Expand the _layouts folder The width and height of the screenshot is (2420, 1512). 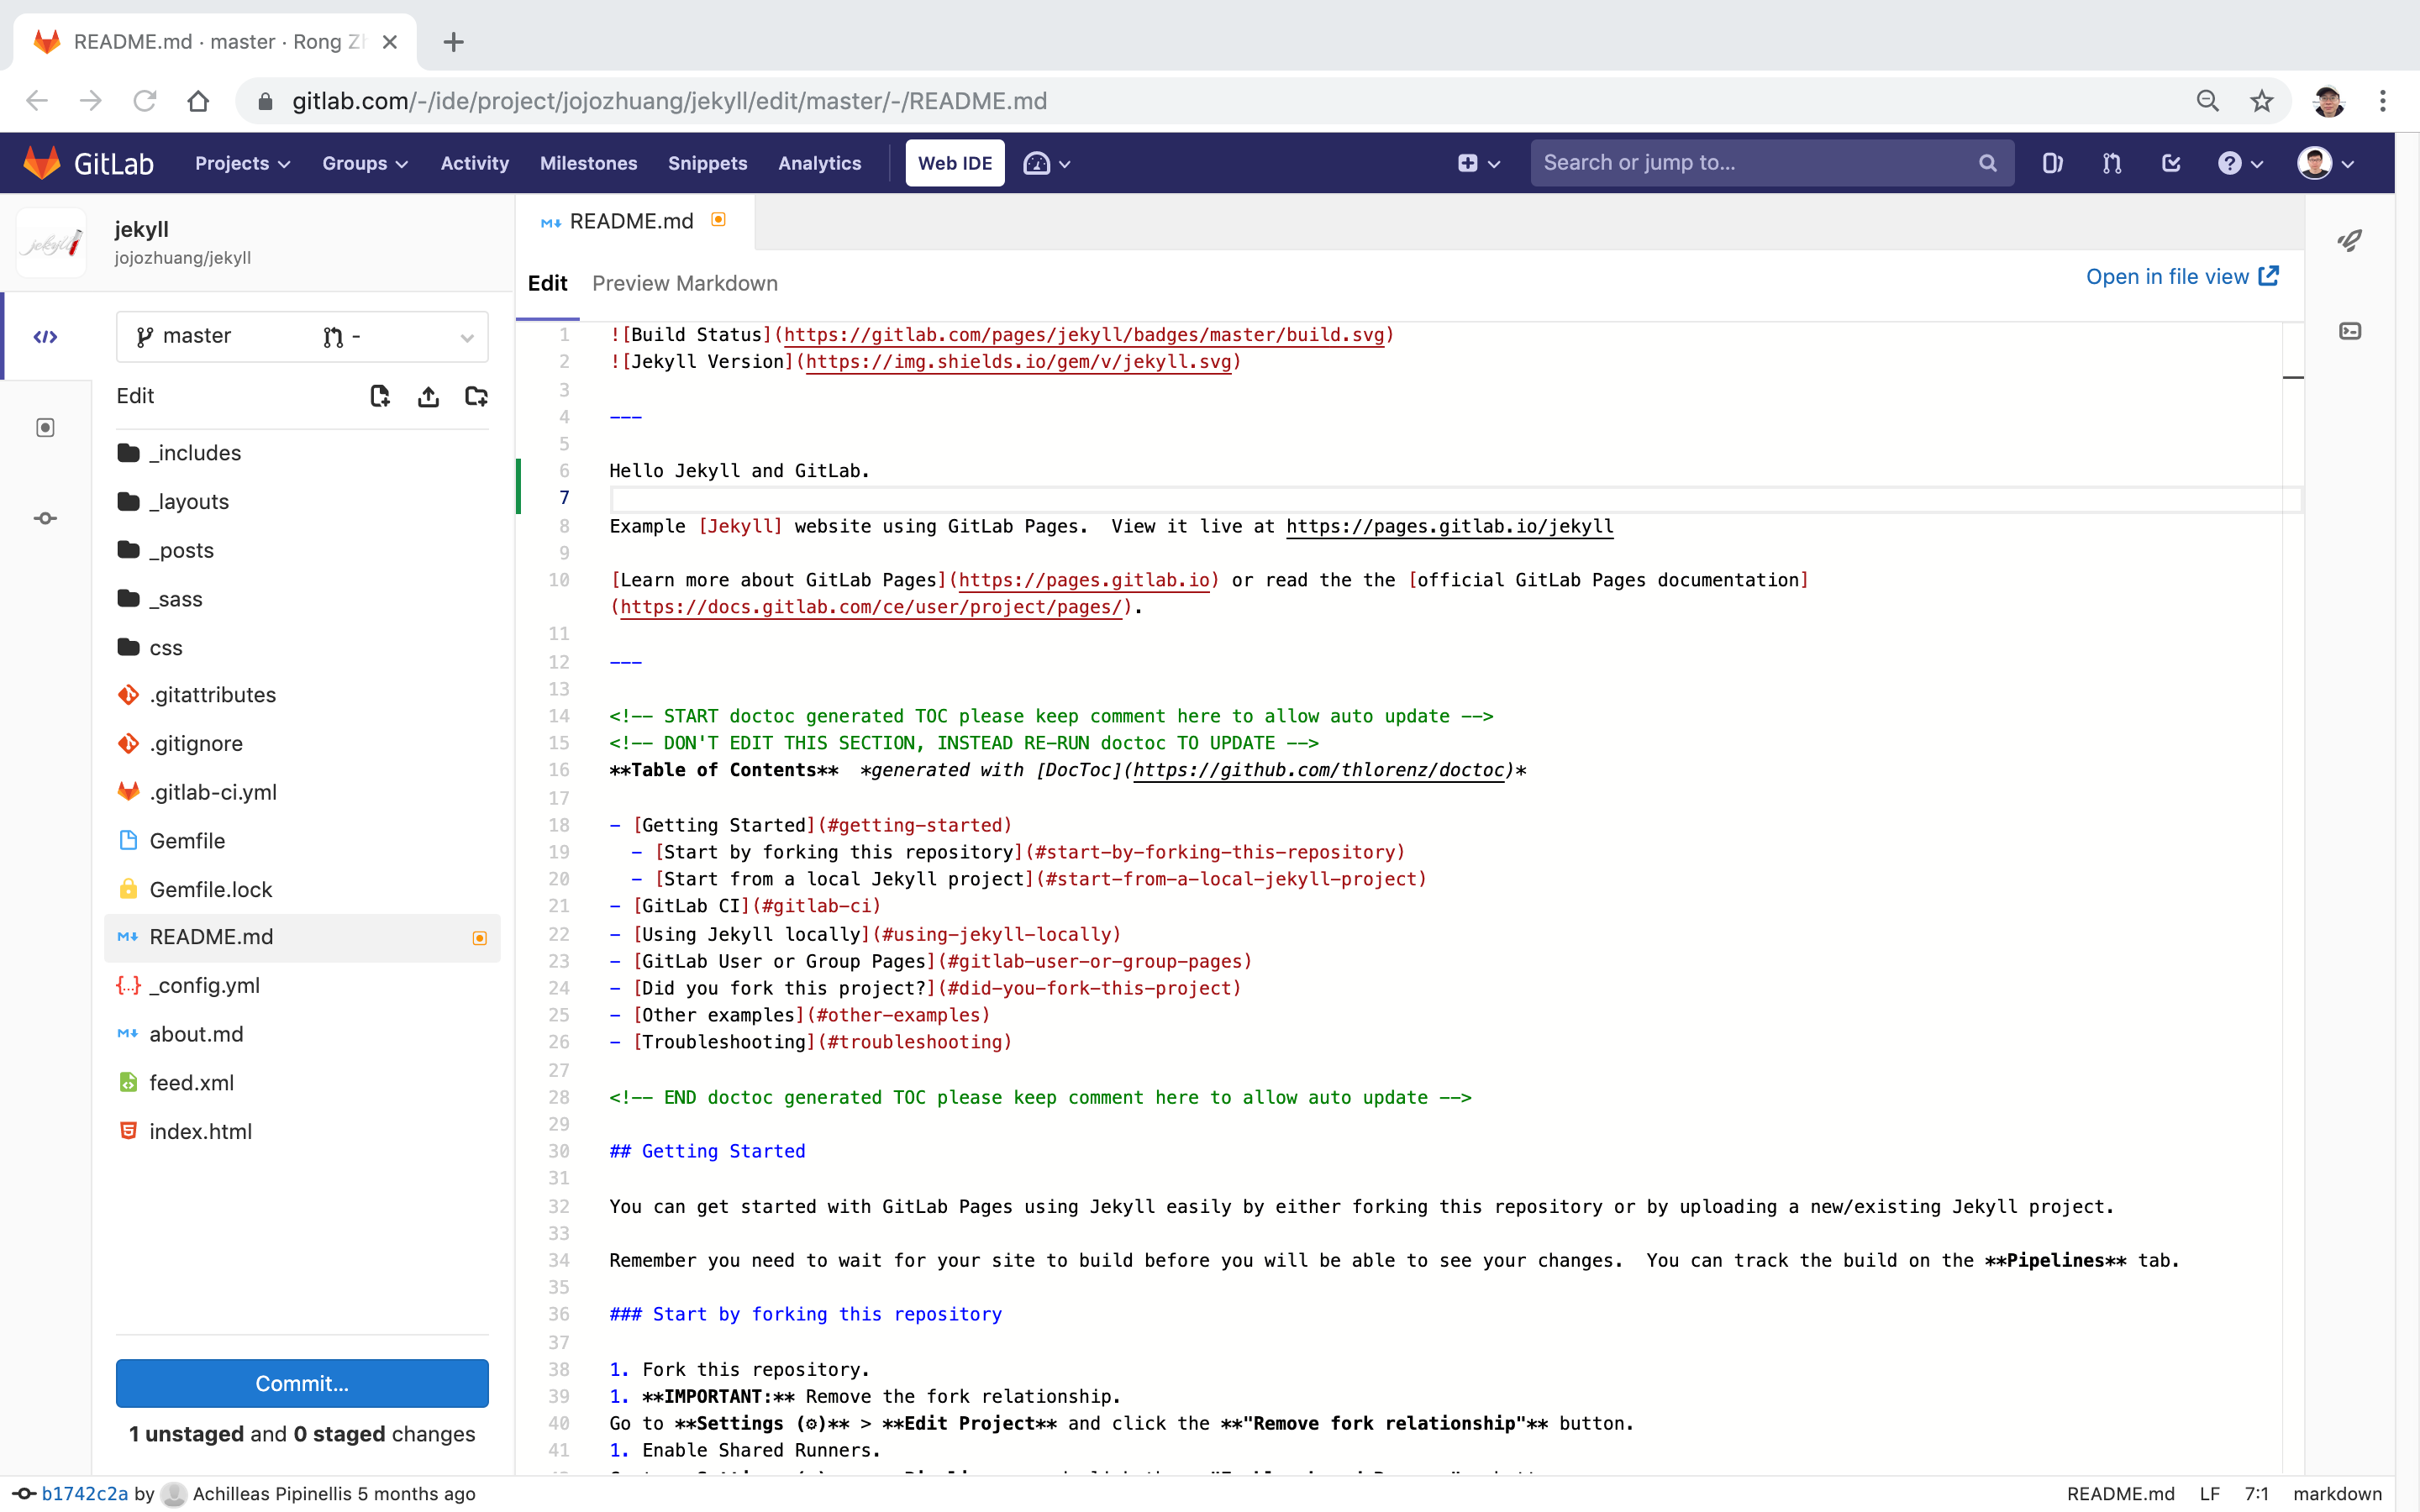coord(302,502)
